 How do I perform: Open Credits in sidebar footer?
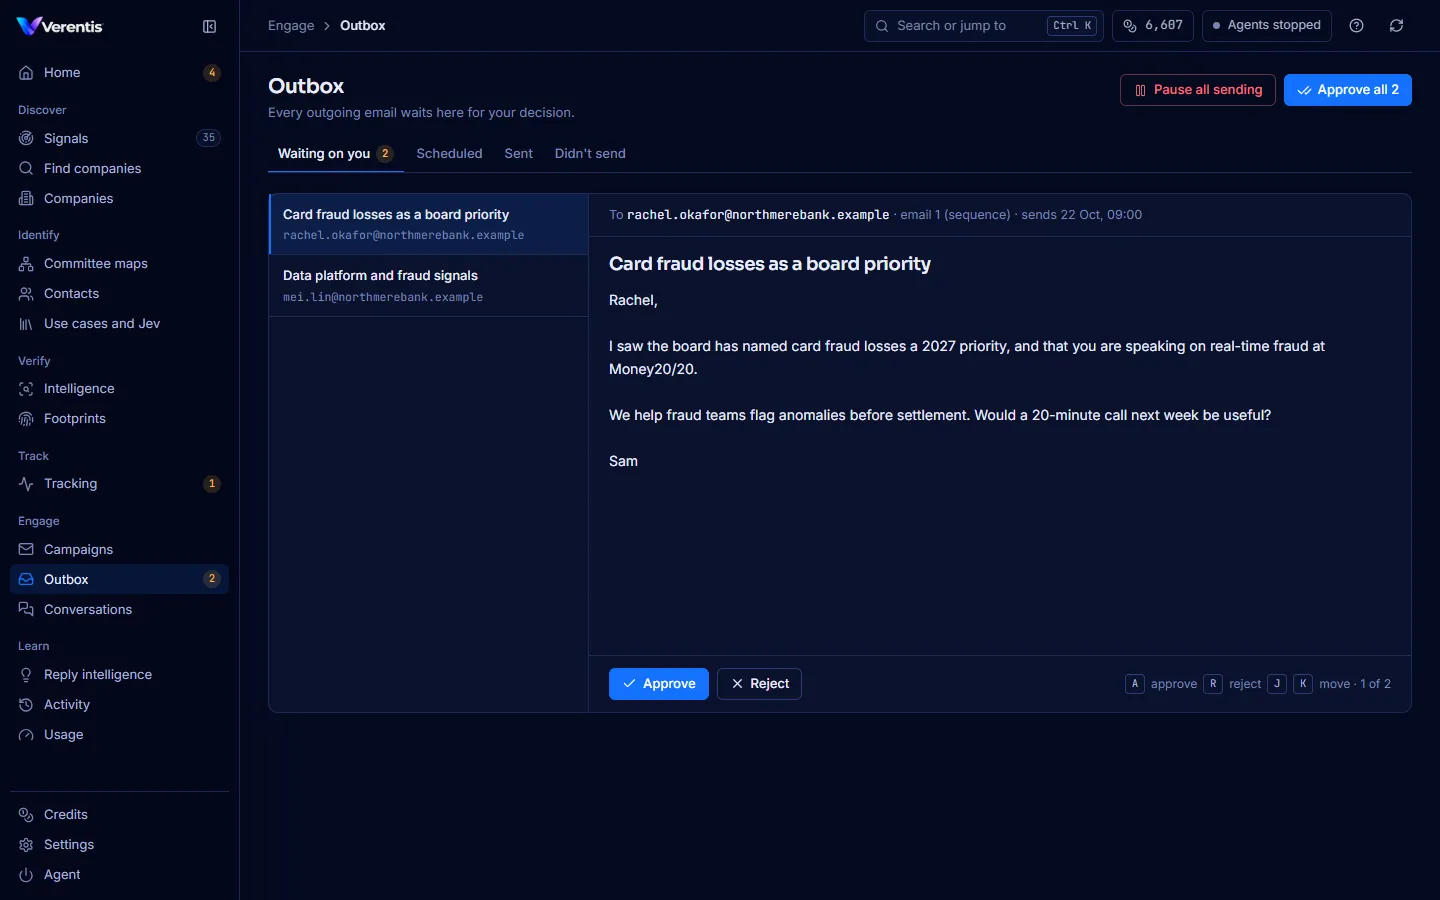click(119, 814)
